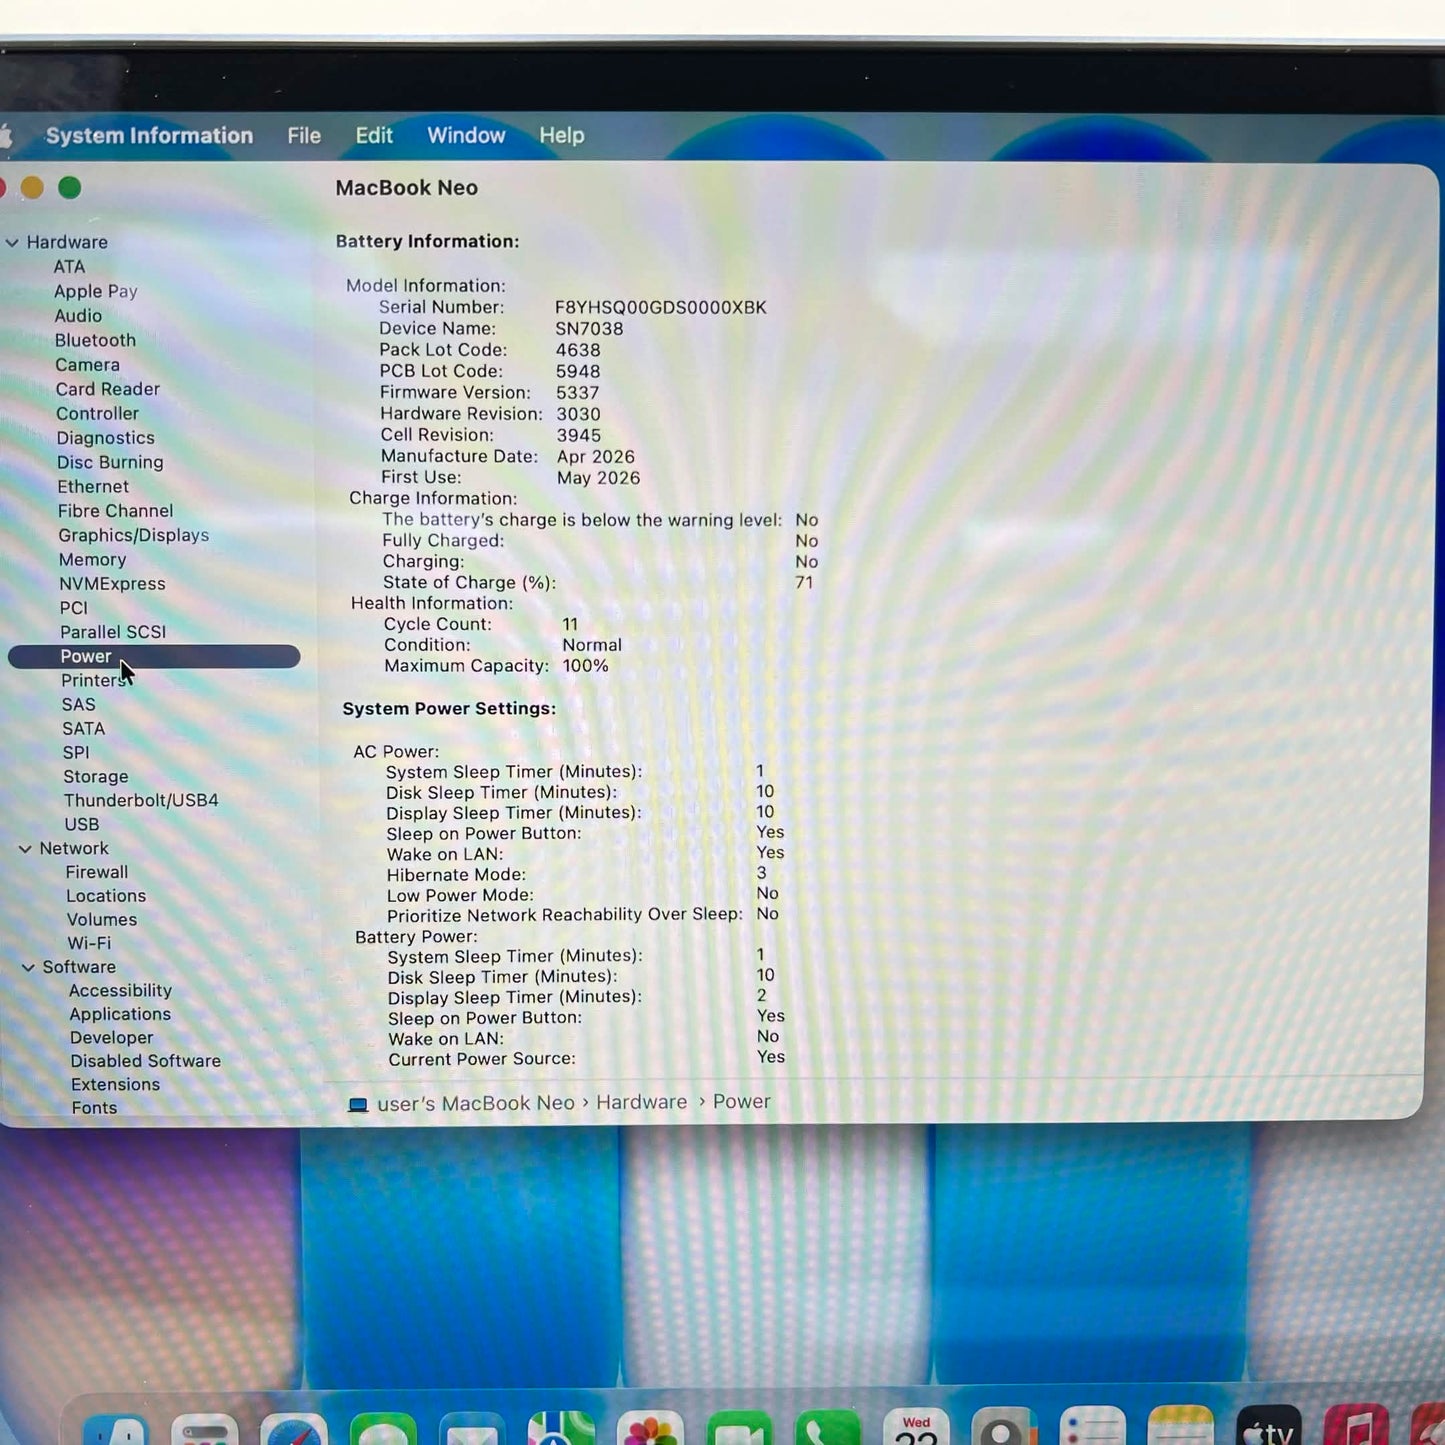Collapse the Hardware section chevron
The height and width of the screenshot is (1445, 1445).
coord(12,243)
